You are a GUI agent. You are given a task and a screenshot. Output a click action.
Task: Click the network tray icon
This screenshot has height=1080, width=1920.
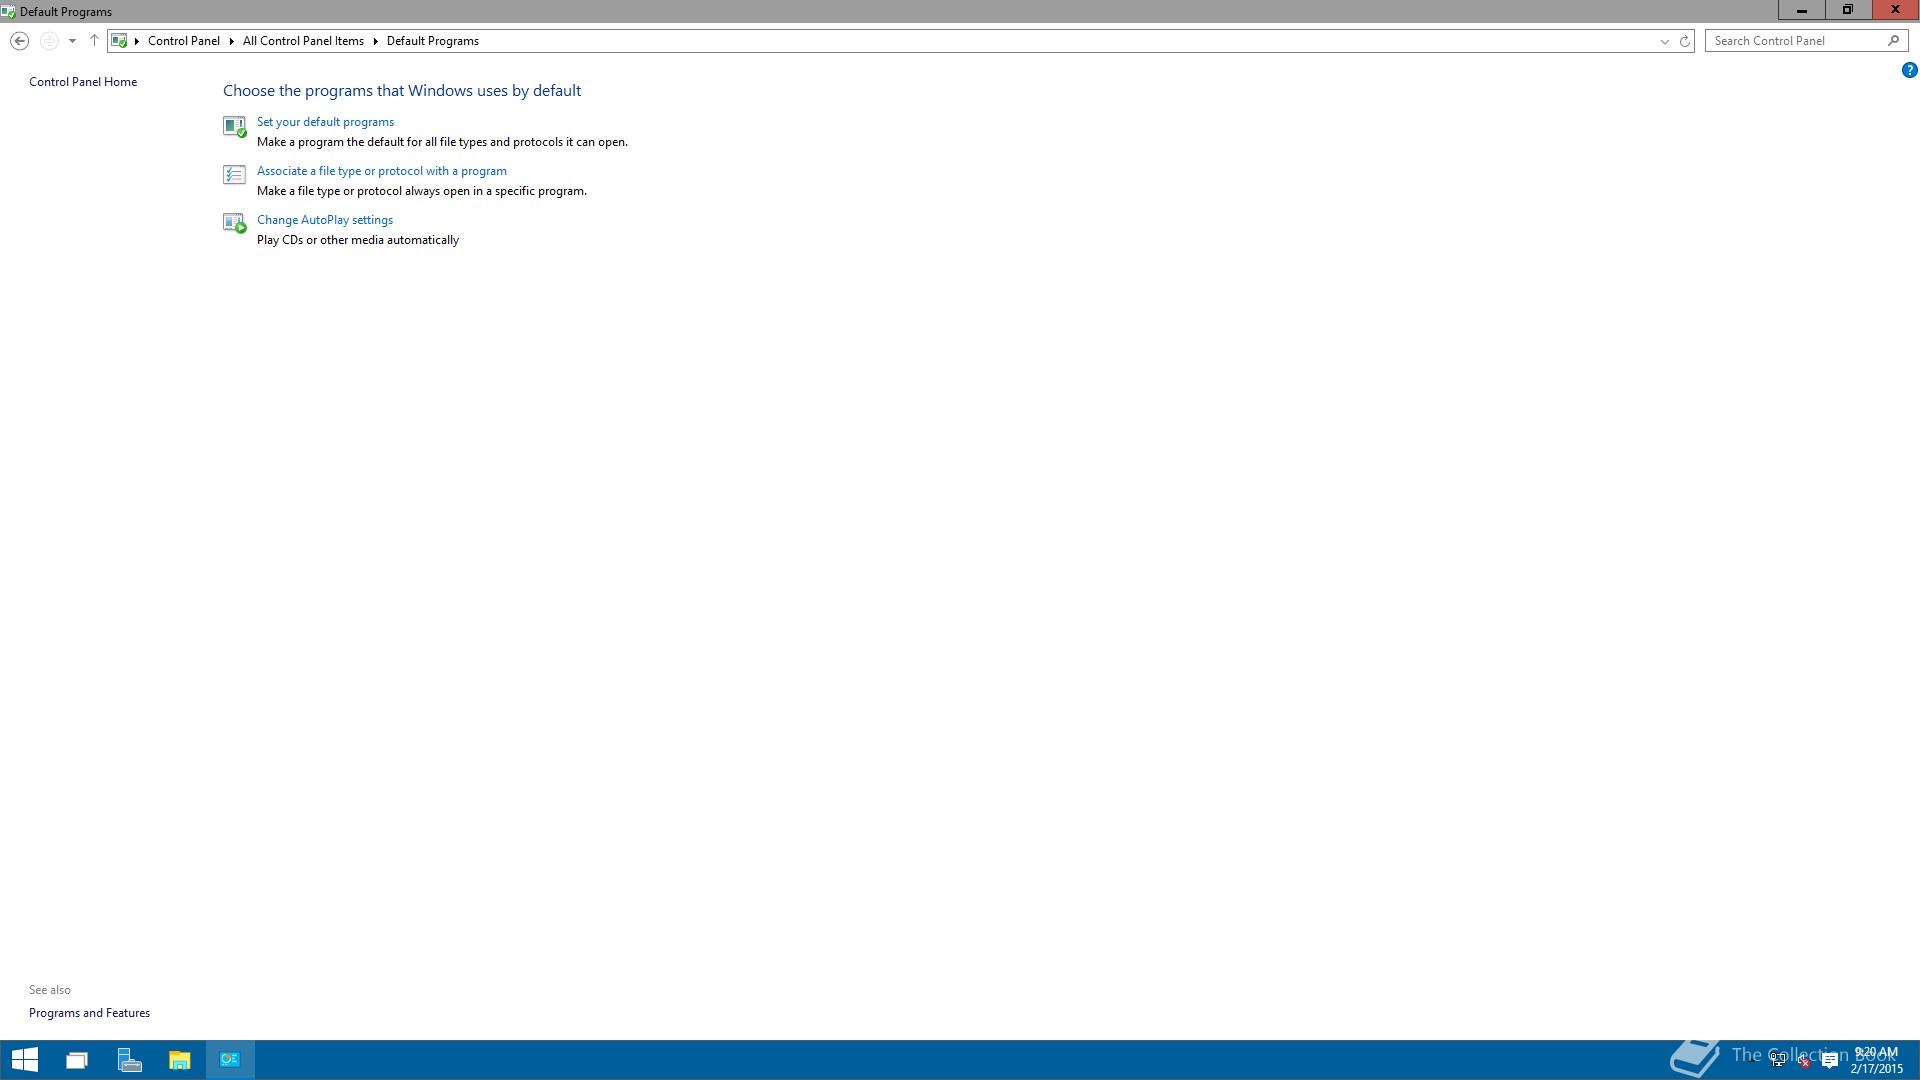coord(1778,1061)
